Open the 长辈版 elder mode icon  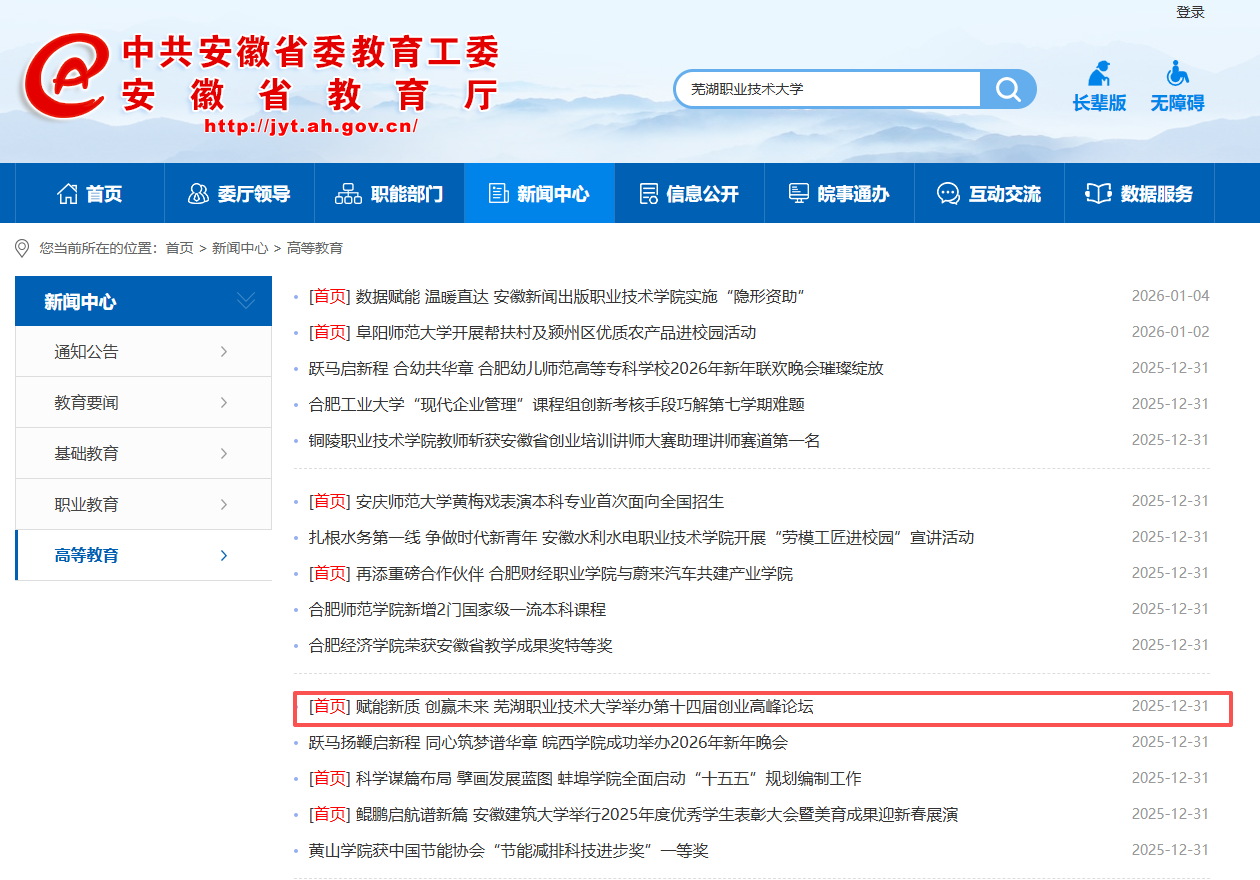click(x=1100, y=74)
